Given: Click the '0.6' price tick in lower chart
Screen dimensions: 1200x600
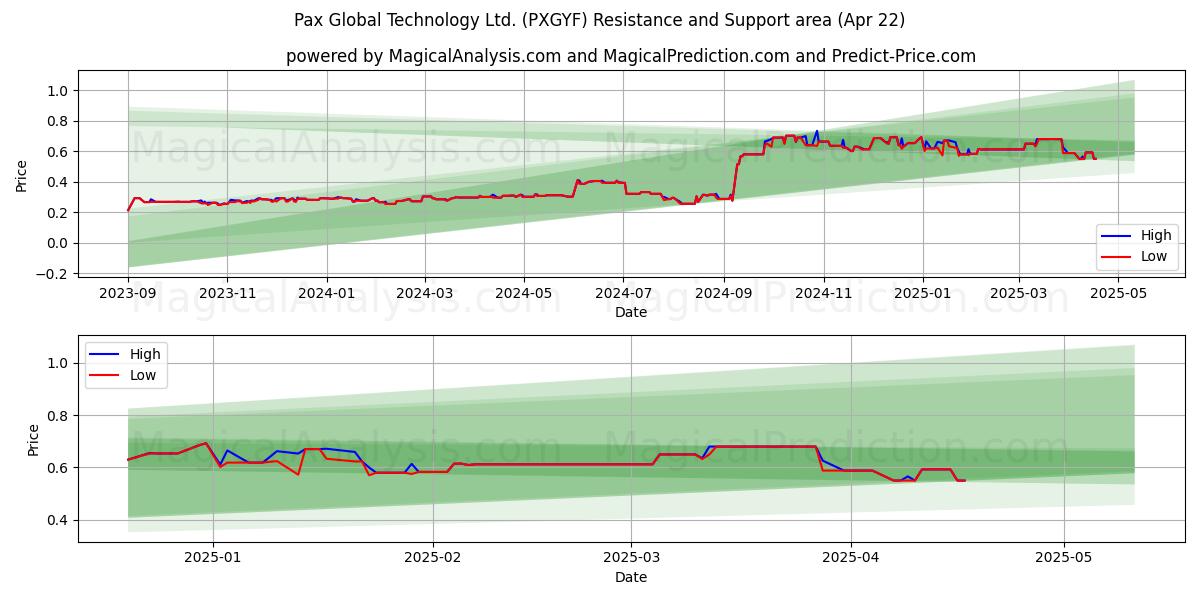Looking at the screenshot, I should click(59, 468).
